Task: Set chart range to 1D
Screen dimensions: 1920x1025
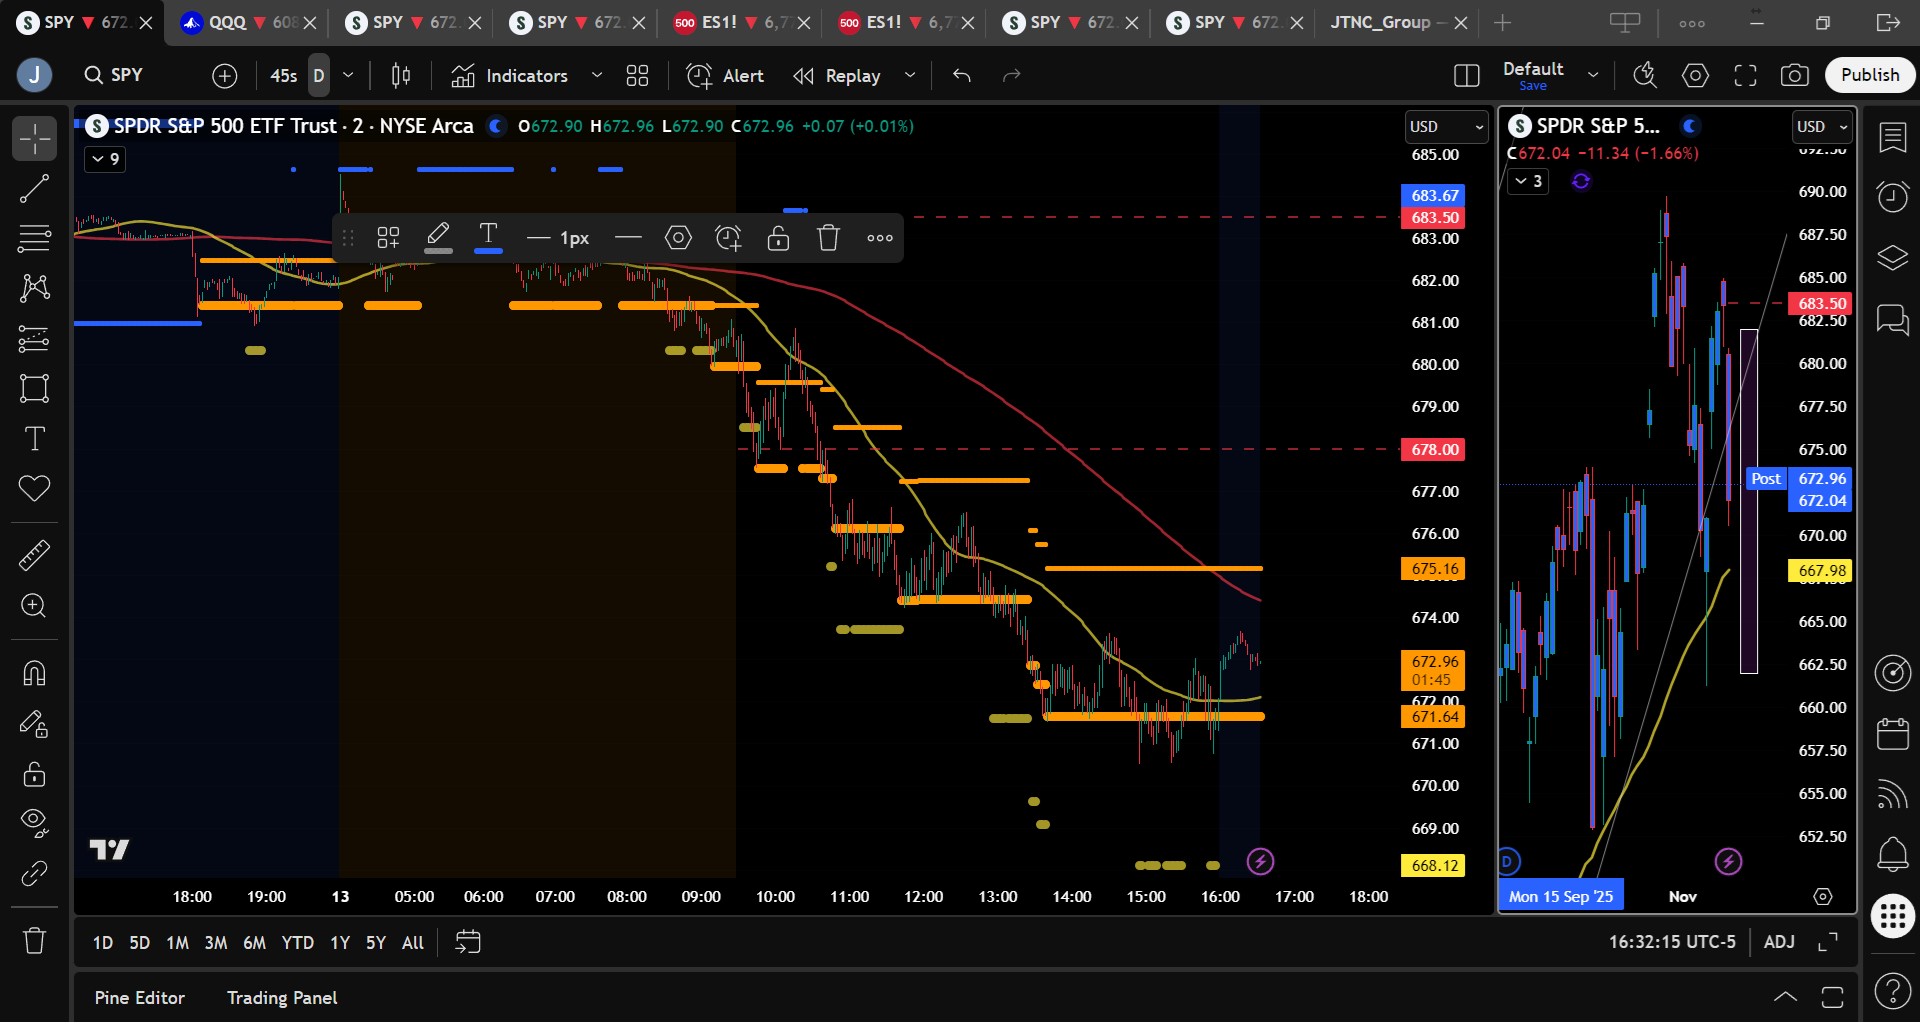Action: [x=103, y=942]
